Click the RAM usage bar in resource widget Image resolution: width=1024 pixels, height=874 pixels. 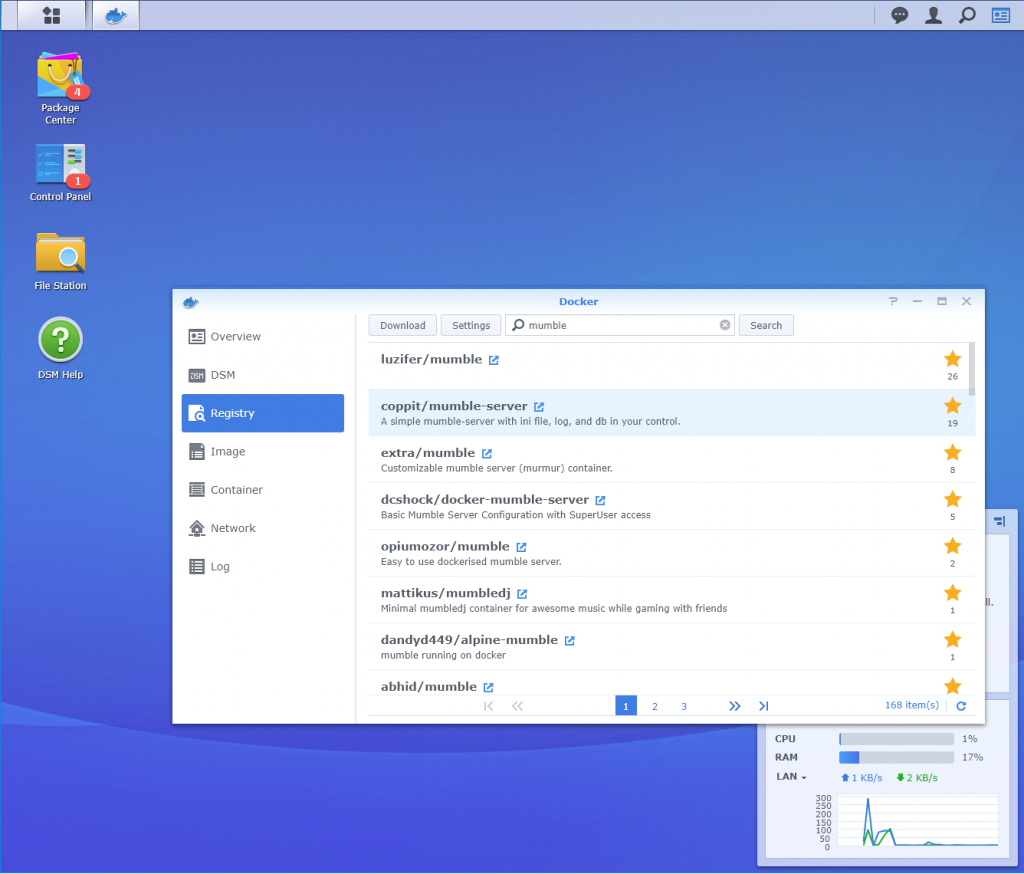click(895, 757)
